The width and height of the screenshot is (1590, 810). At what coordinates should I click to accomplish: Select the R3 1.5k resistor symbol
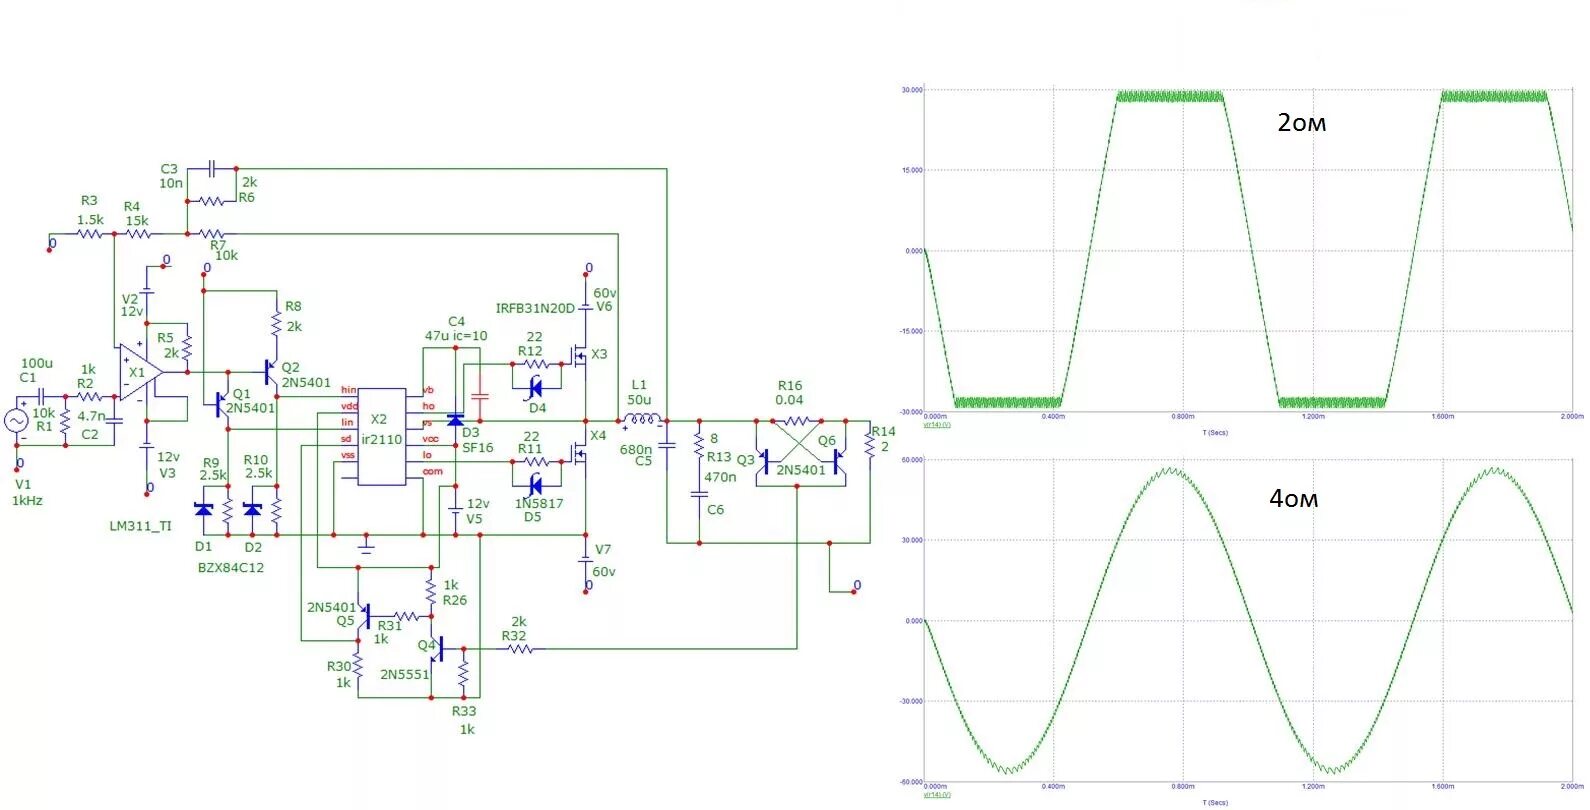coord(90,234)
